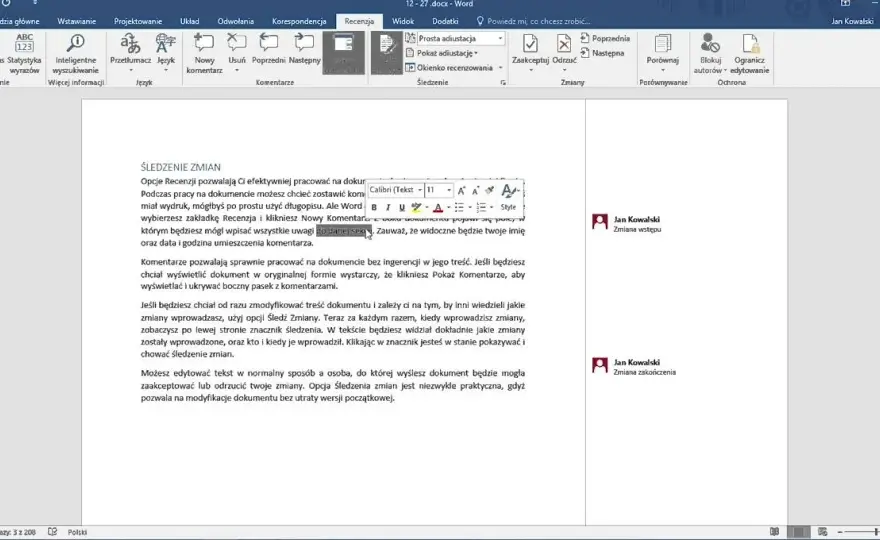Toggle Bold in the mini toolbar
Image resolution: width=880 pixels, height=540 pixels.
click(374, 207)
